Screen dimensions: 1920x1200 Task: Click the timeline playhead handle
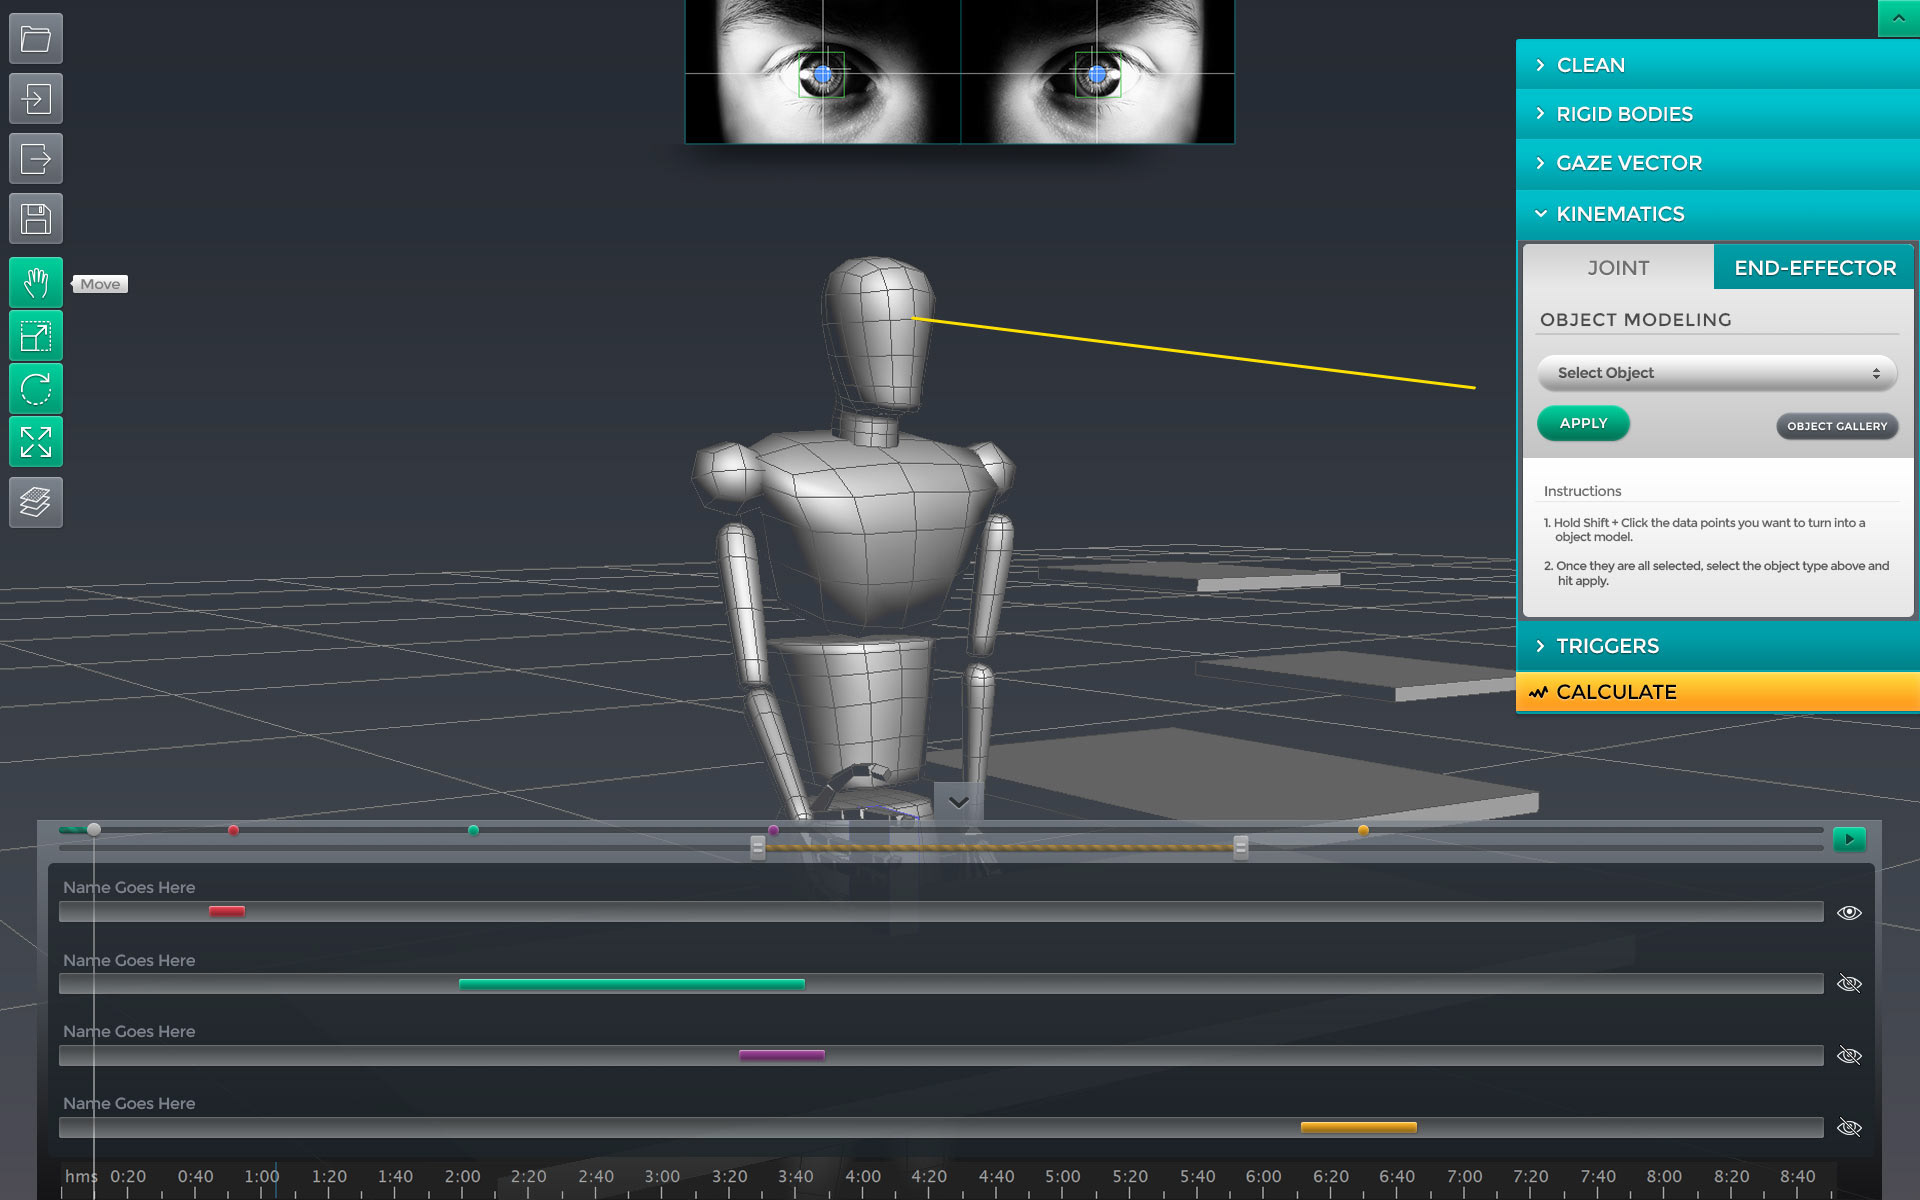coord(94,829)
